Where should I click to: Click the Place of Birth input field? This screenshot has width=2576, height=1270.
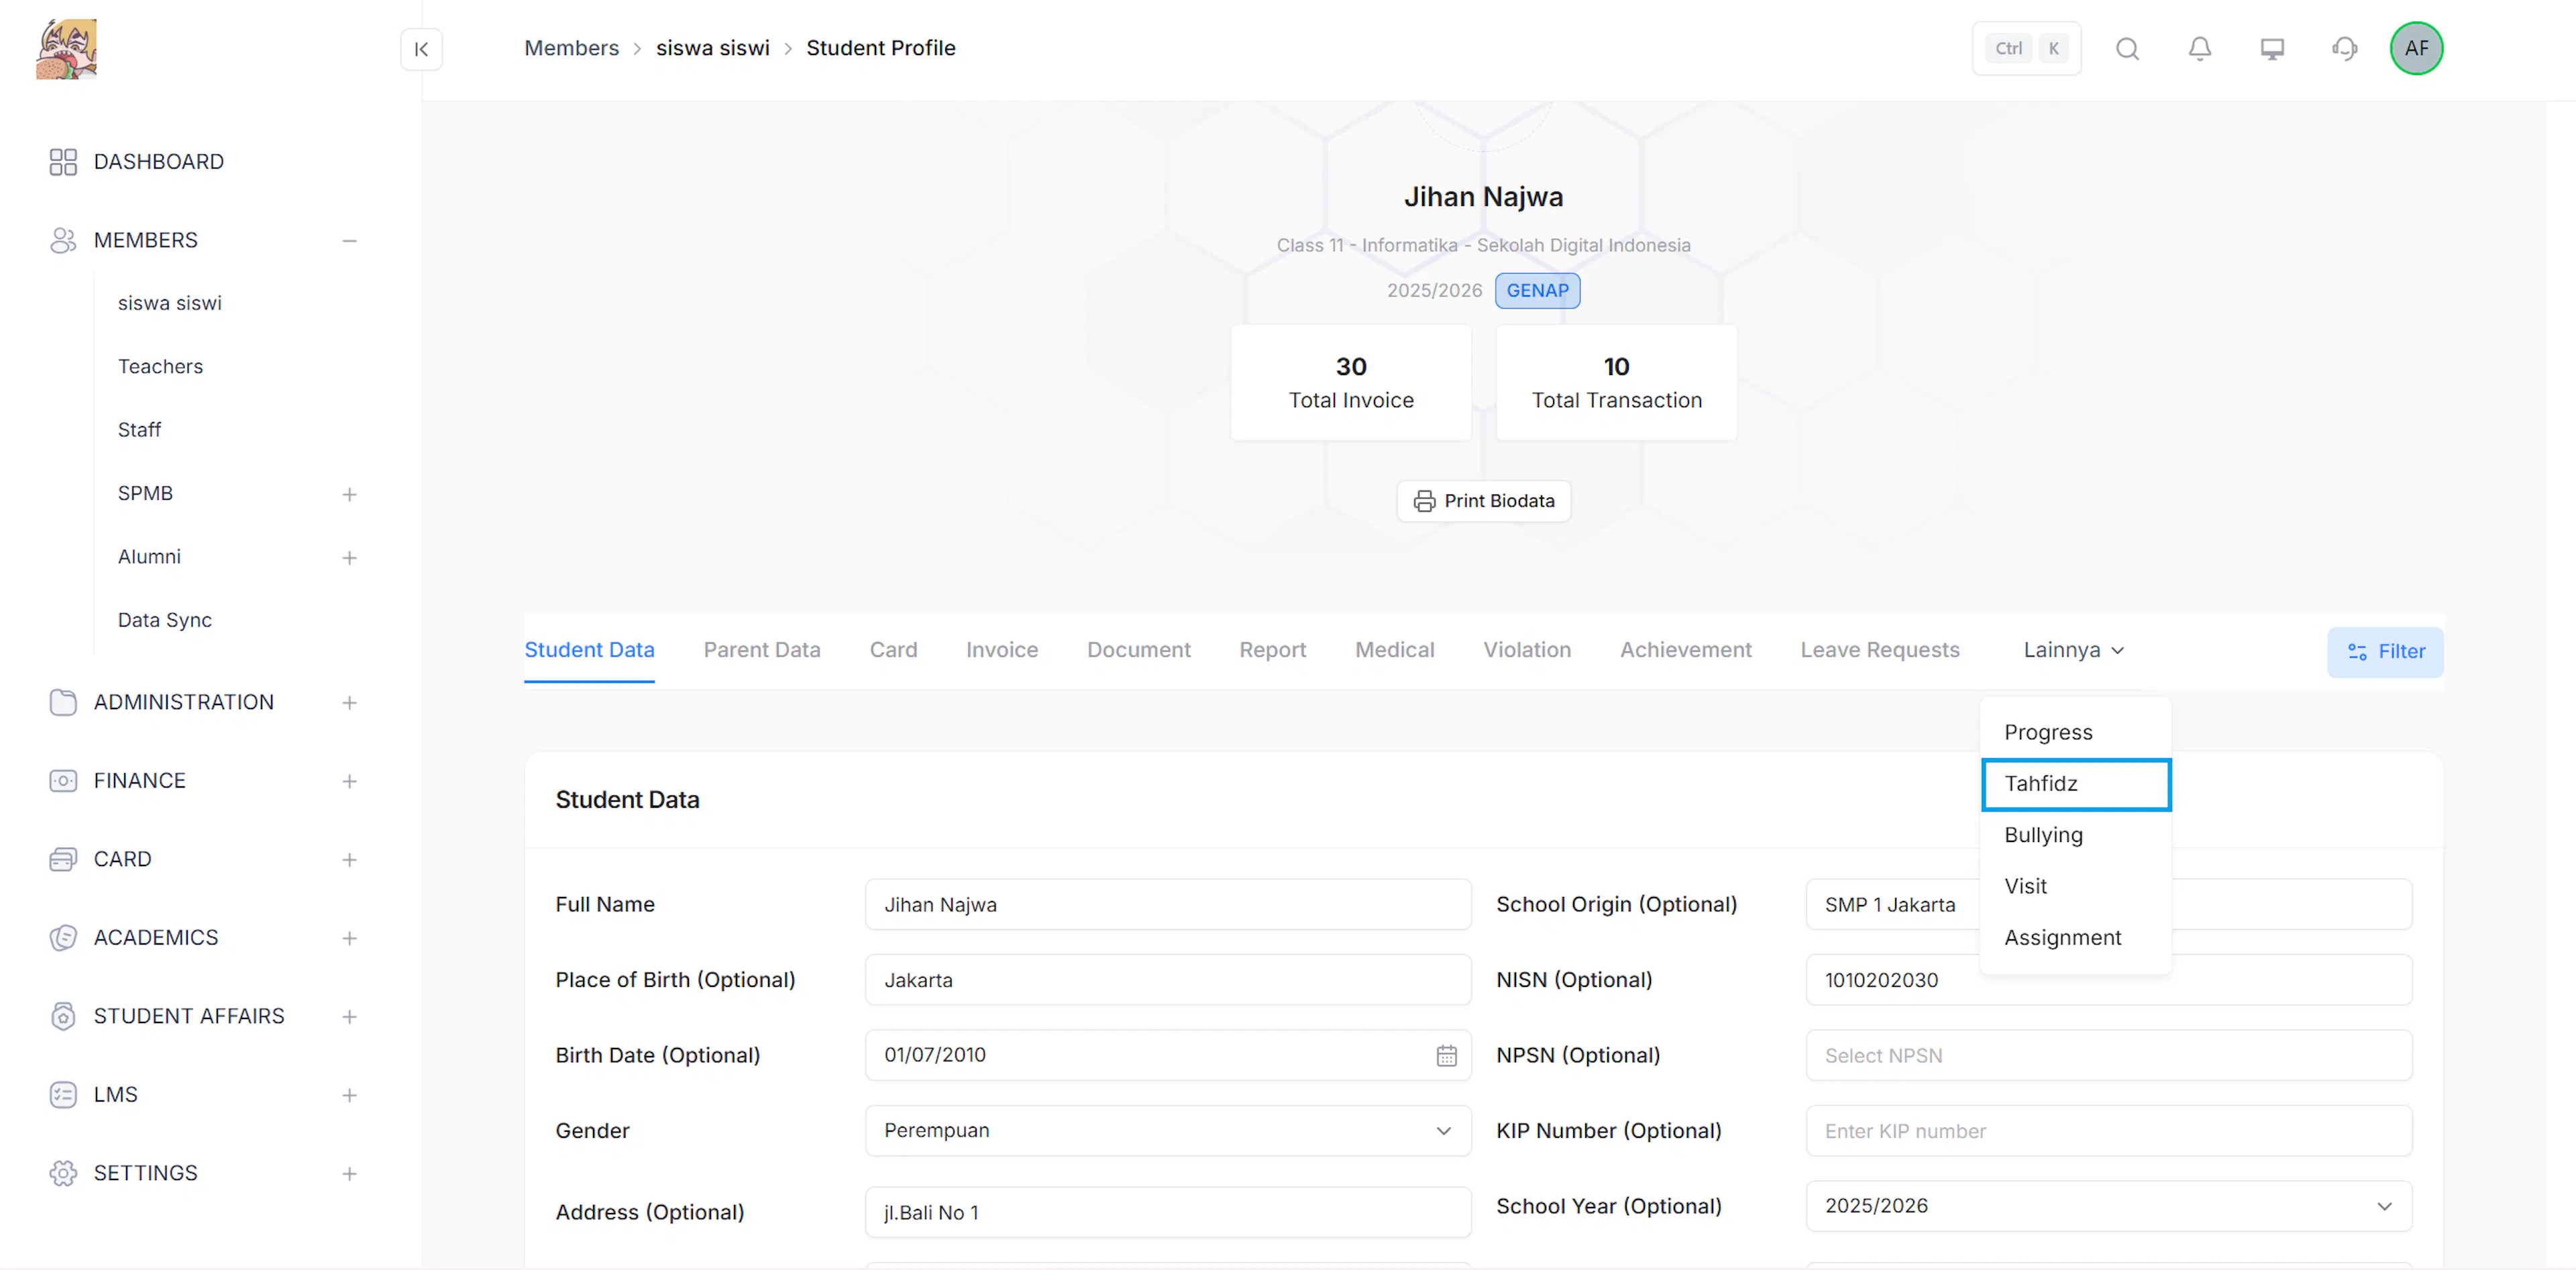tap(1167, 980)
